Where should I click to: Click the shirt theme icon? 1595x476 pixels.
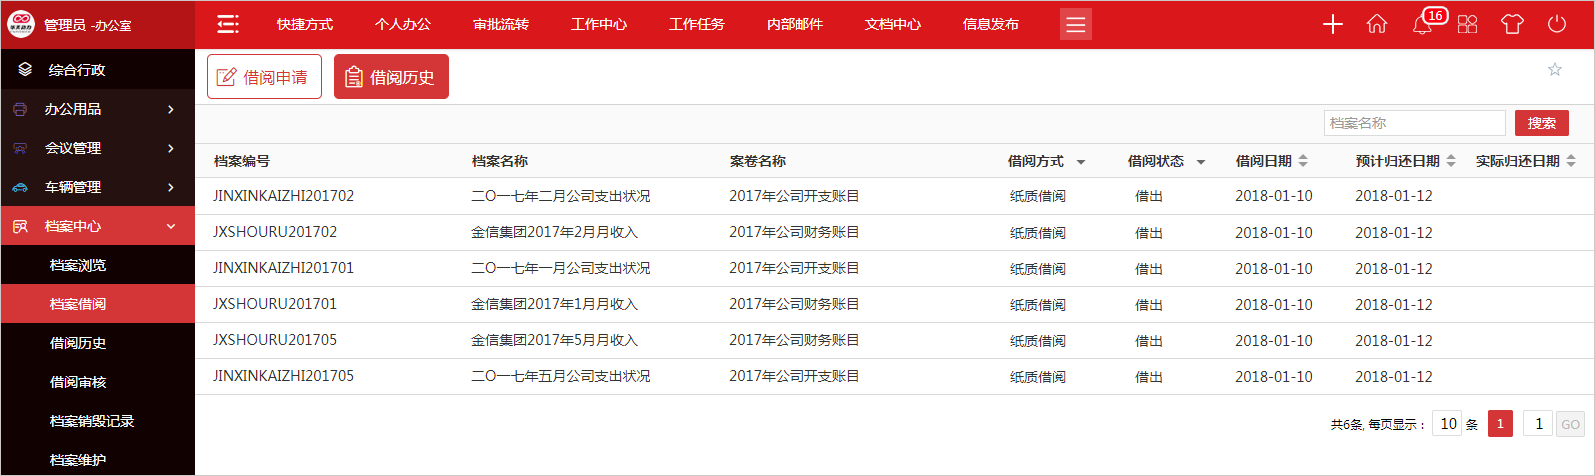click(1512, 24)
